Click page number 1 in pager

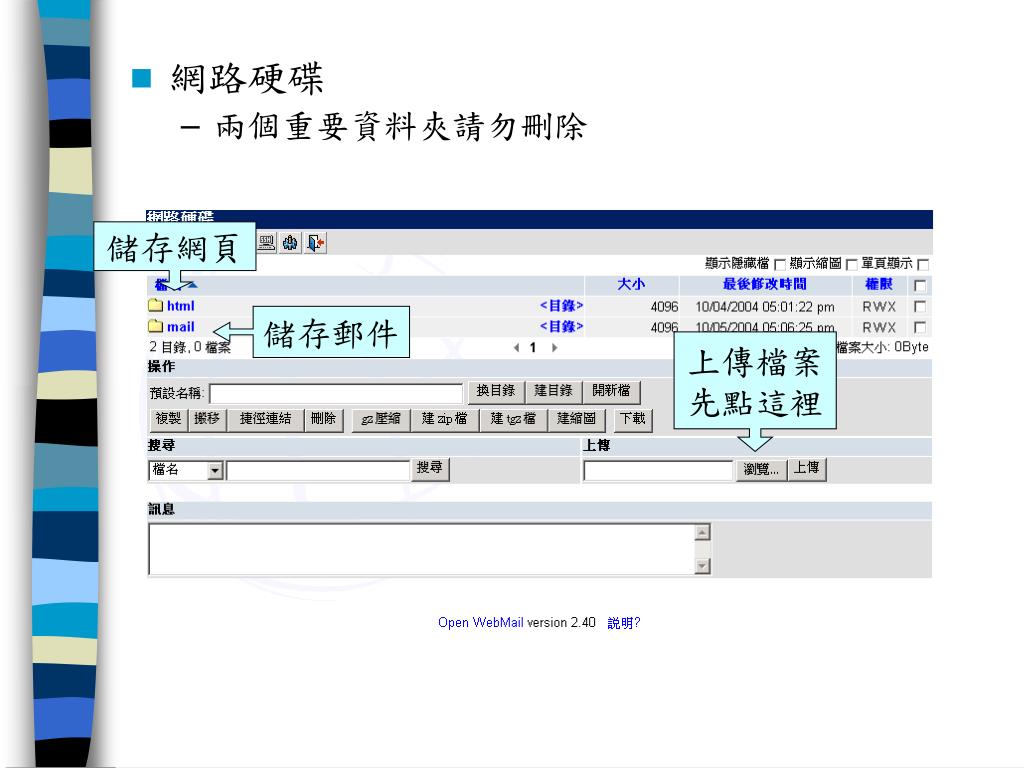point(533,347)
